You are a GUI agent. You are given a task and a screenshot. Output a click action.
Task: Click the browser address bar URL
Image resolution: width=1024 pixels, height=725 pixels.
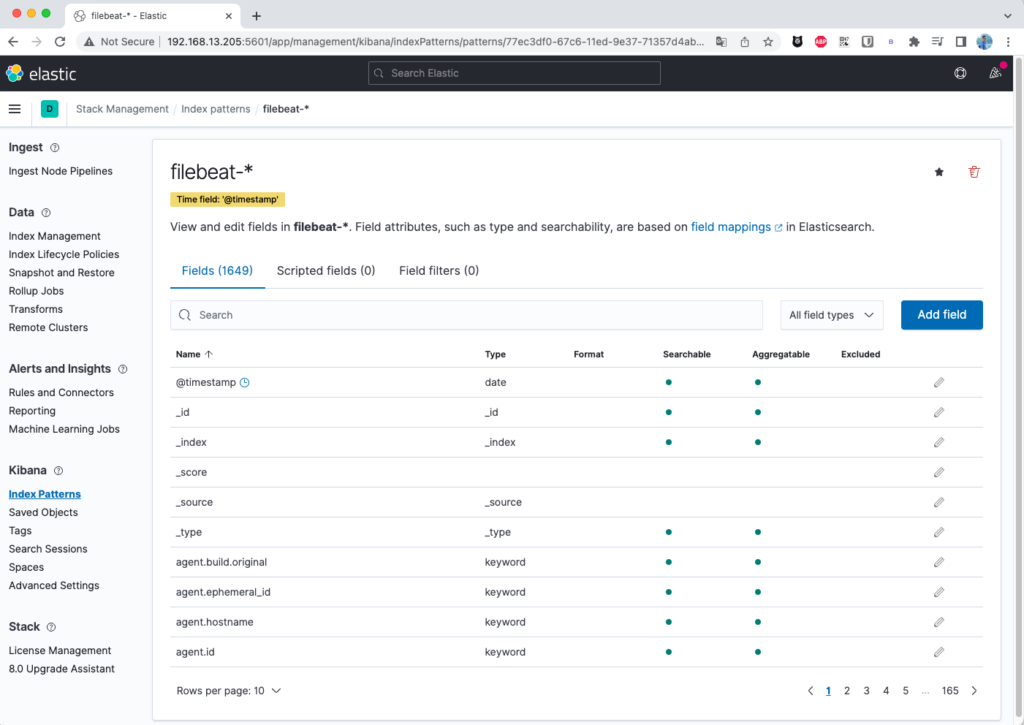coord(435,42)
